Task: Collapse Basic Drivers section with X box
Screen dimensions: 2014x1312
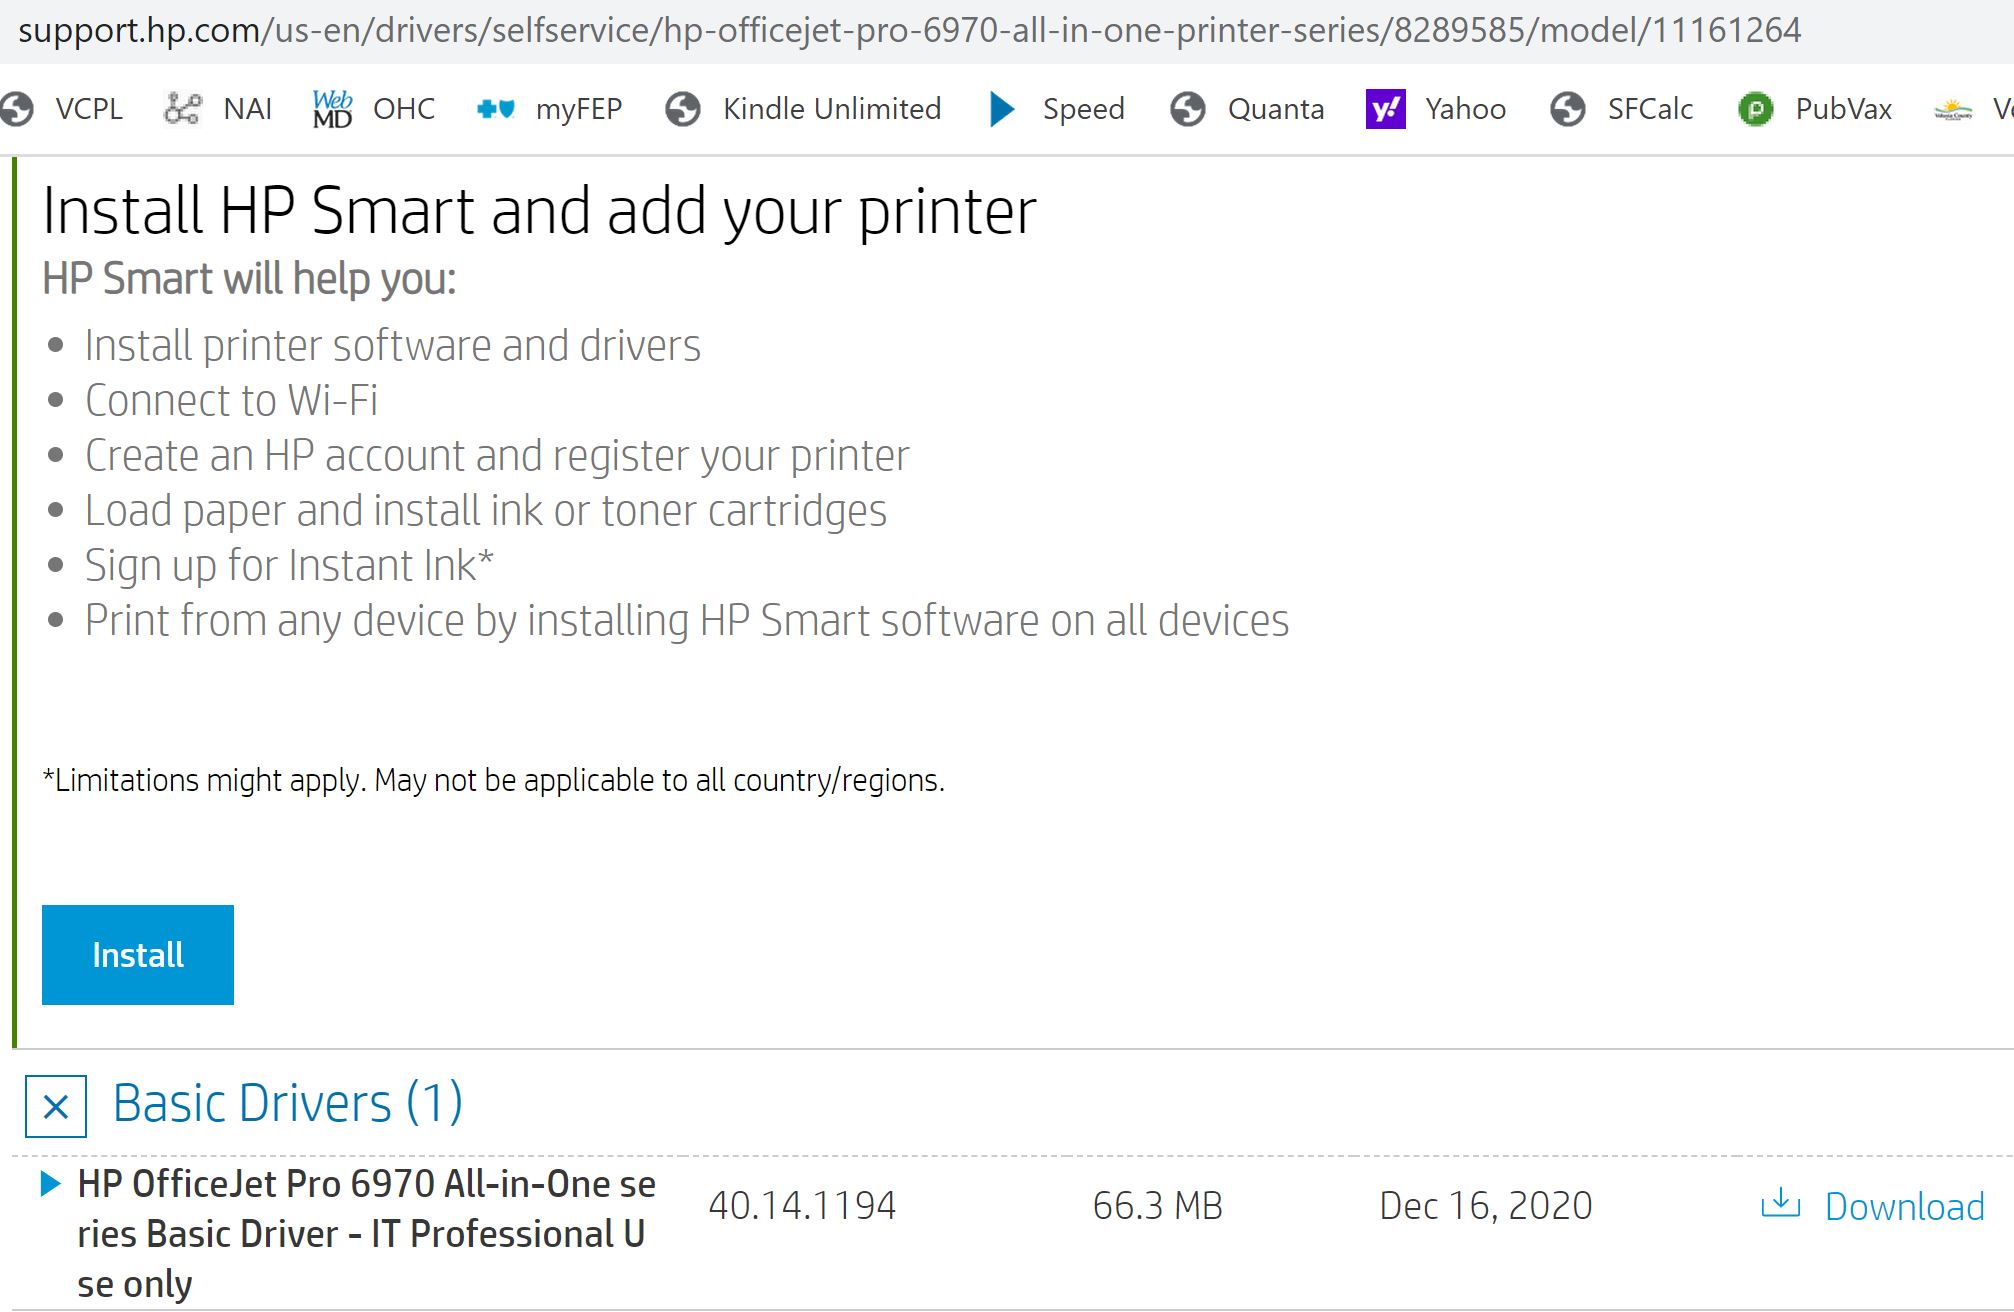Action: [56, 1106]
